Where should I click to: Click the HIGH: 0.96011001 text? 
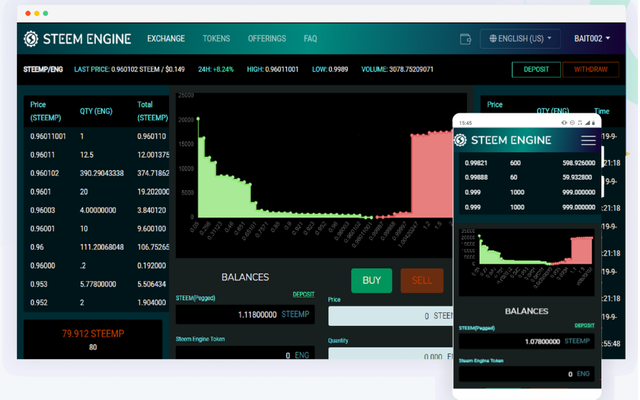click(273, 69)
